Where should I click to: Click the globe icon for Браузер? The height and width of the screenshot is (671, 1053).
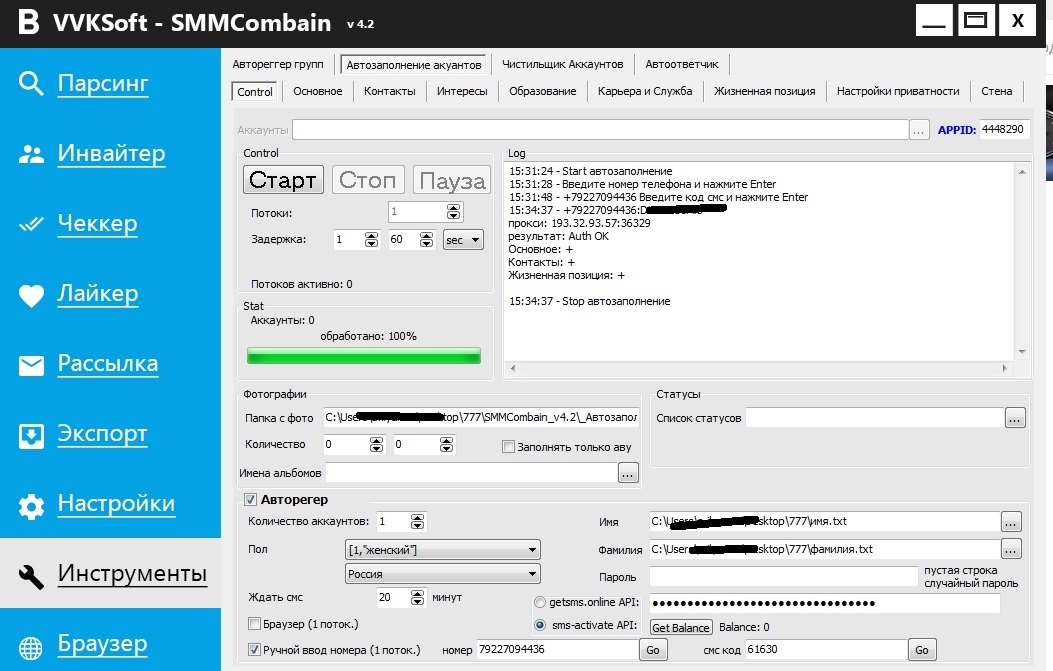tap(32, 646)
